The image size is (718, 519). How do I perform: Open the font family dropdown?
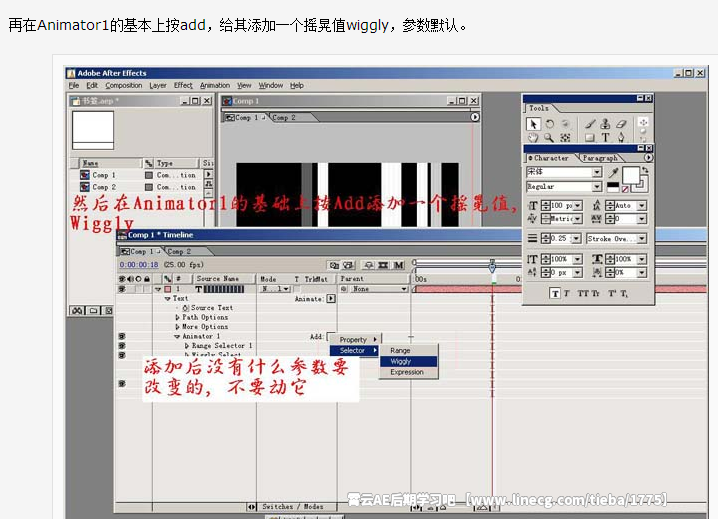point(597,172)
